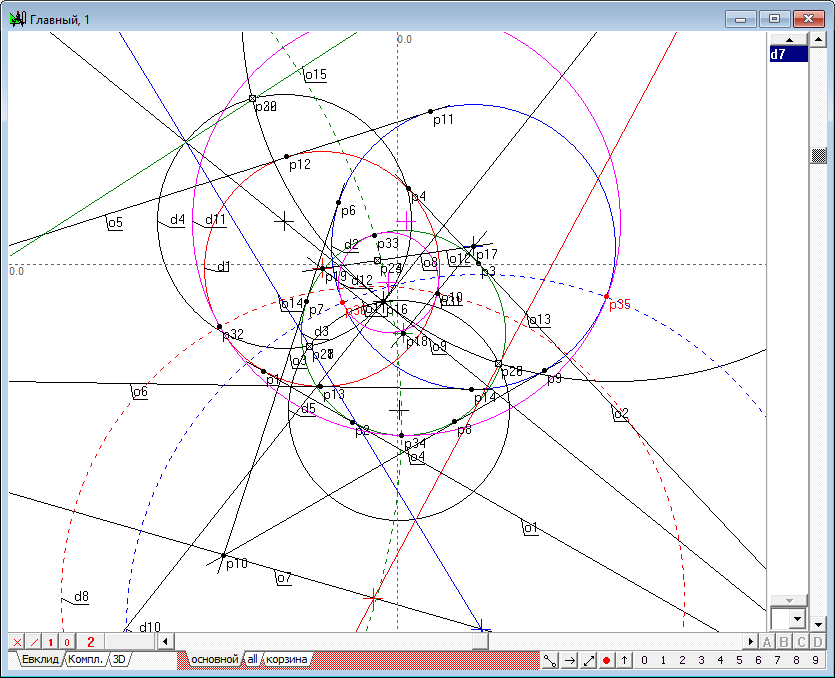Click digit 2 in bottom number row
This screenshot has width=835, height=678.
[682, 660]
